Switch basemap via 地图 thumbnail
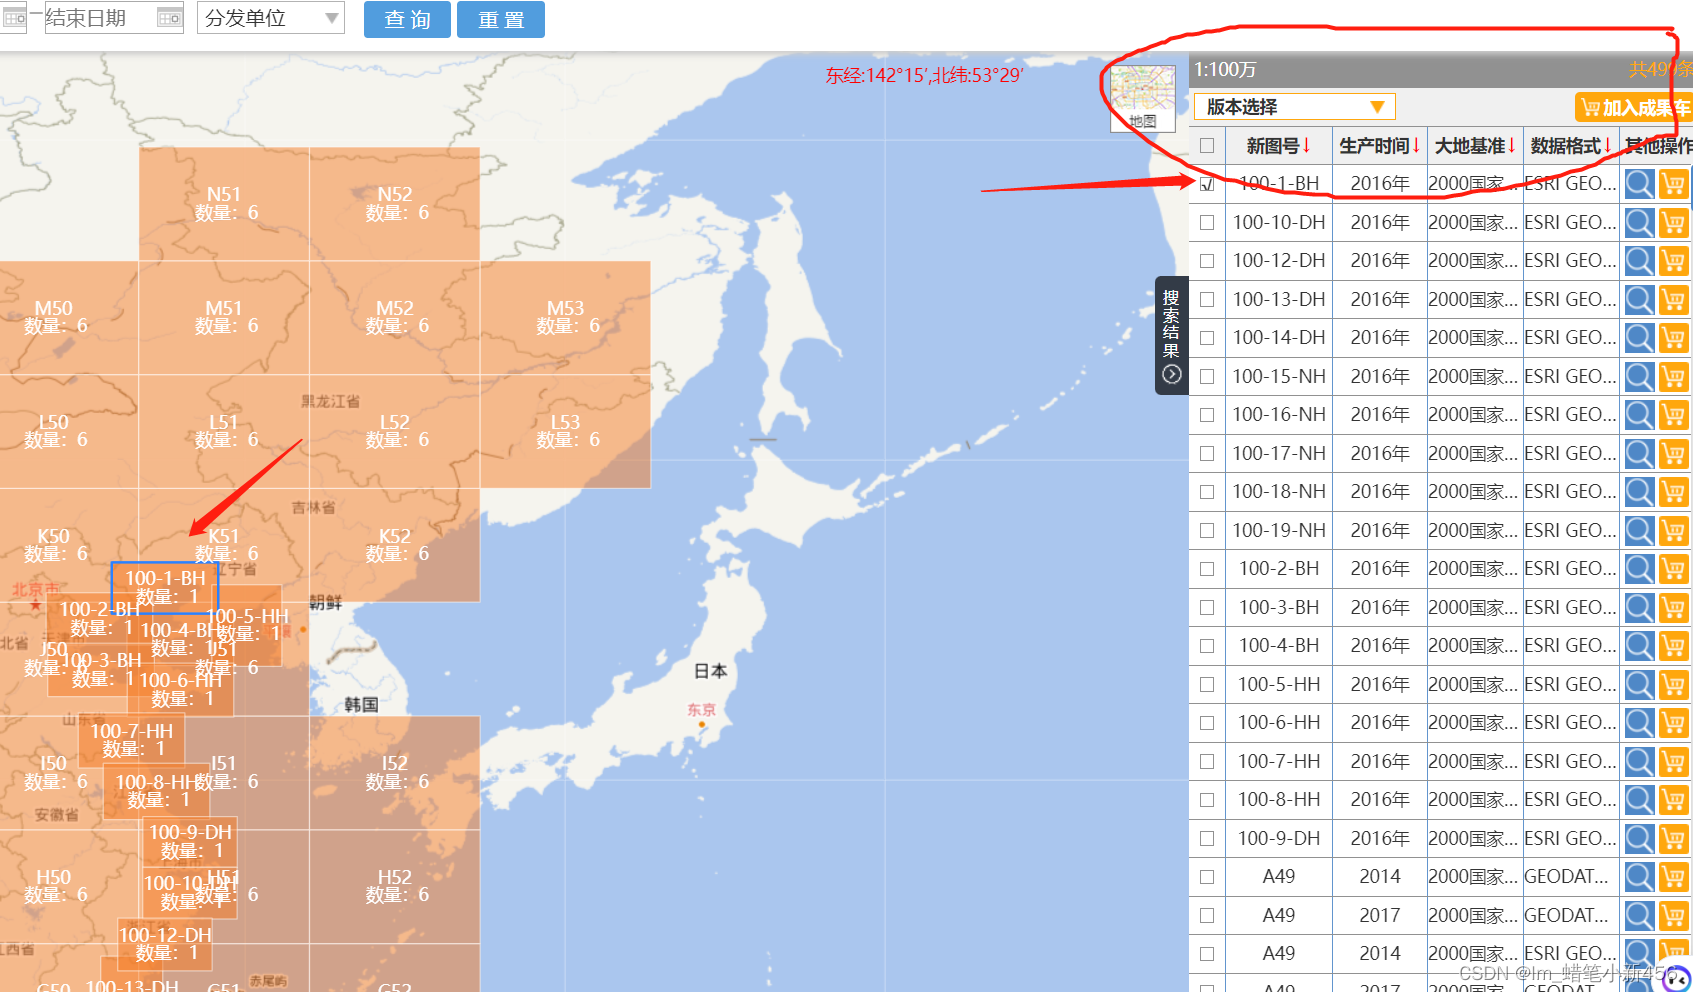 pyautogui.click(x=1143, y=98)
